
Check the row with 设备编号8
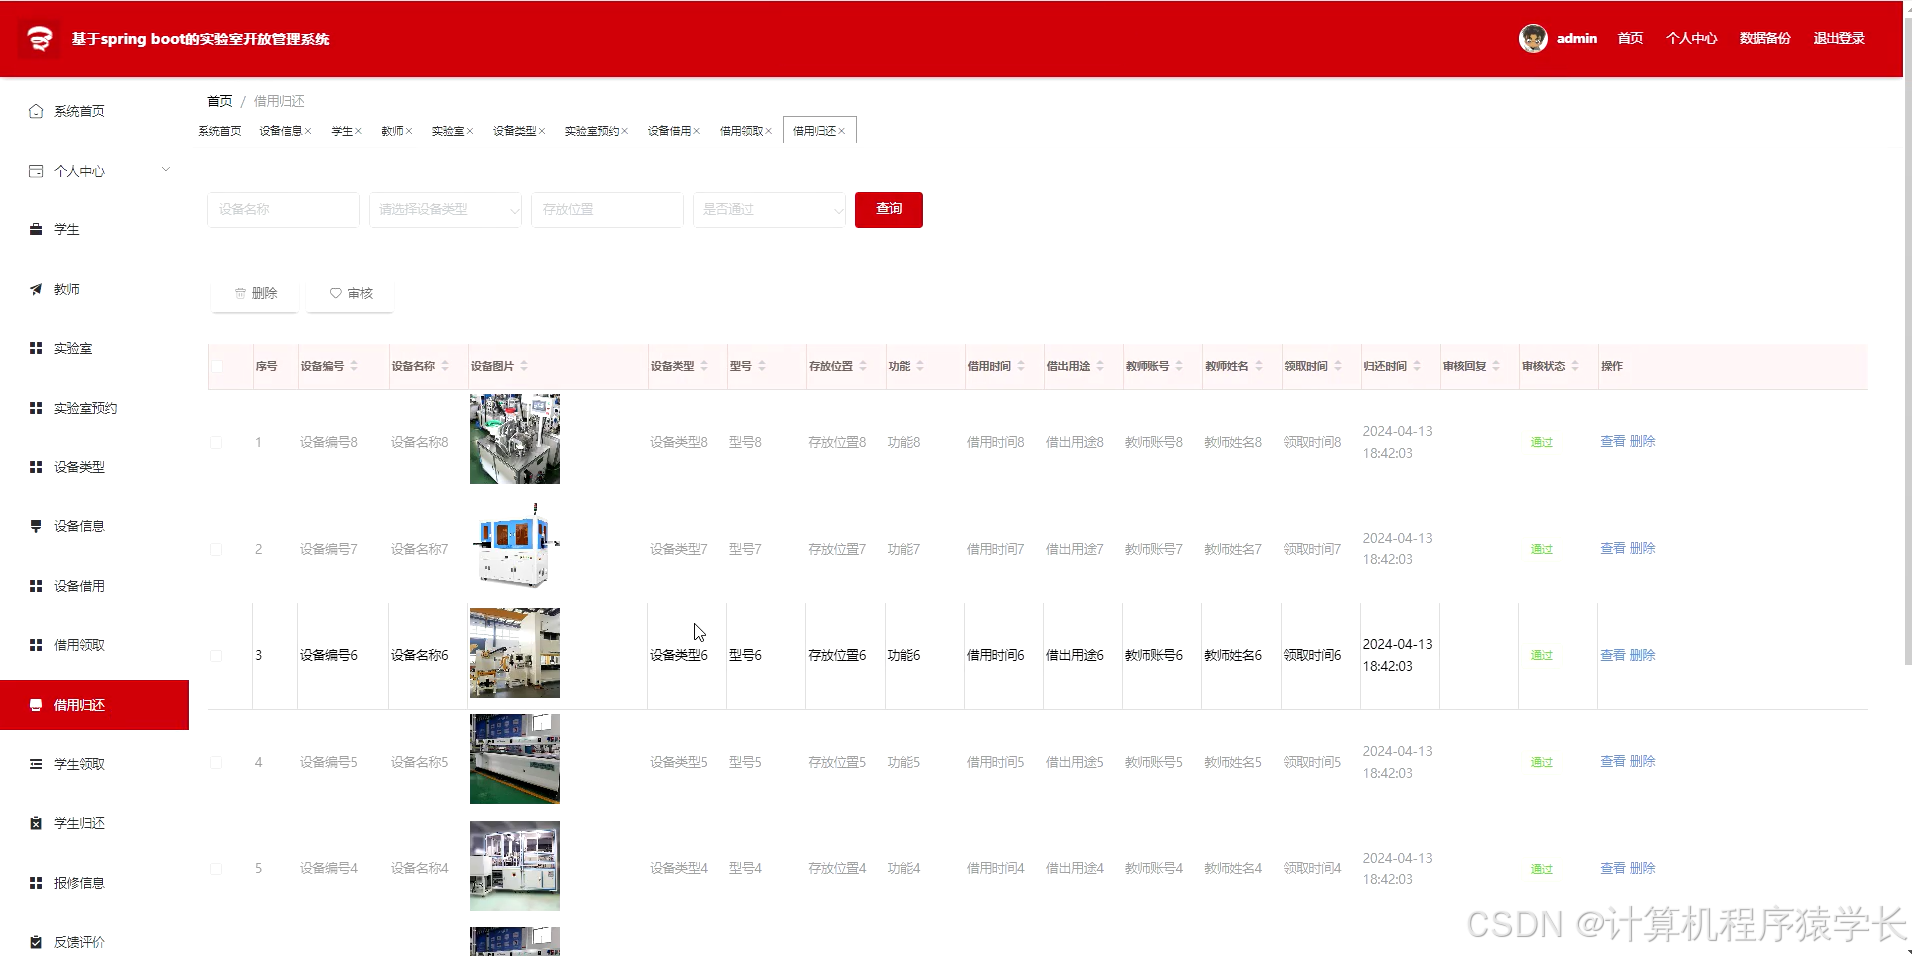[x=216, y=442]
